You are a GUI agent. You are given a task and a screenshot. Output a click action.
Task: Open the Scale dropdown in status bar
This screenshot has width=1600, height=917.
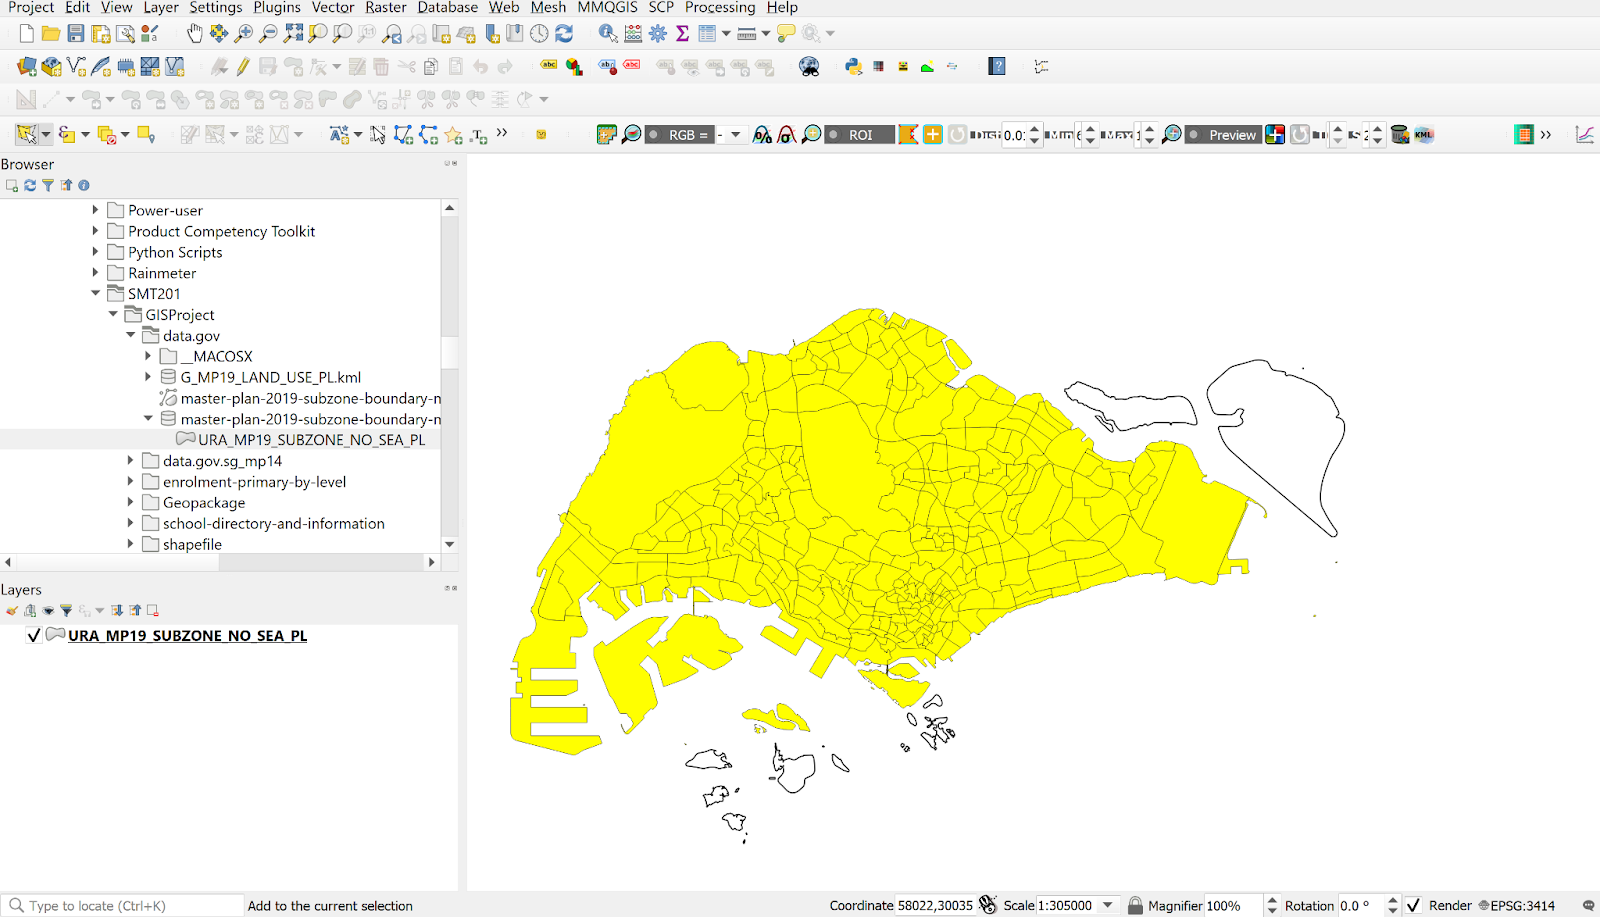1107,905
